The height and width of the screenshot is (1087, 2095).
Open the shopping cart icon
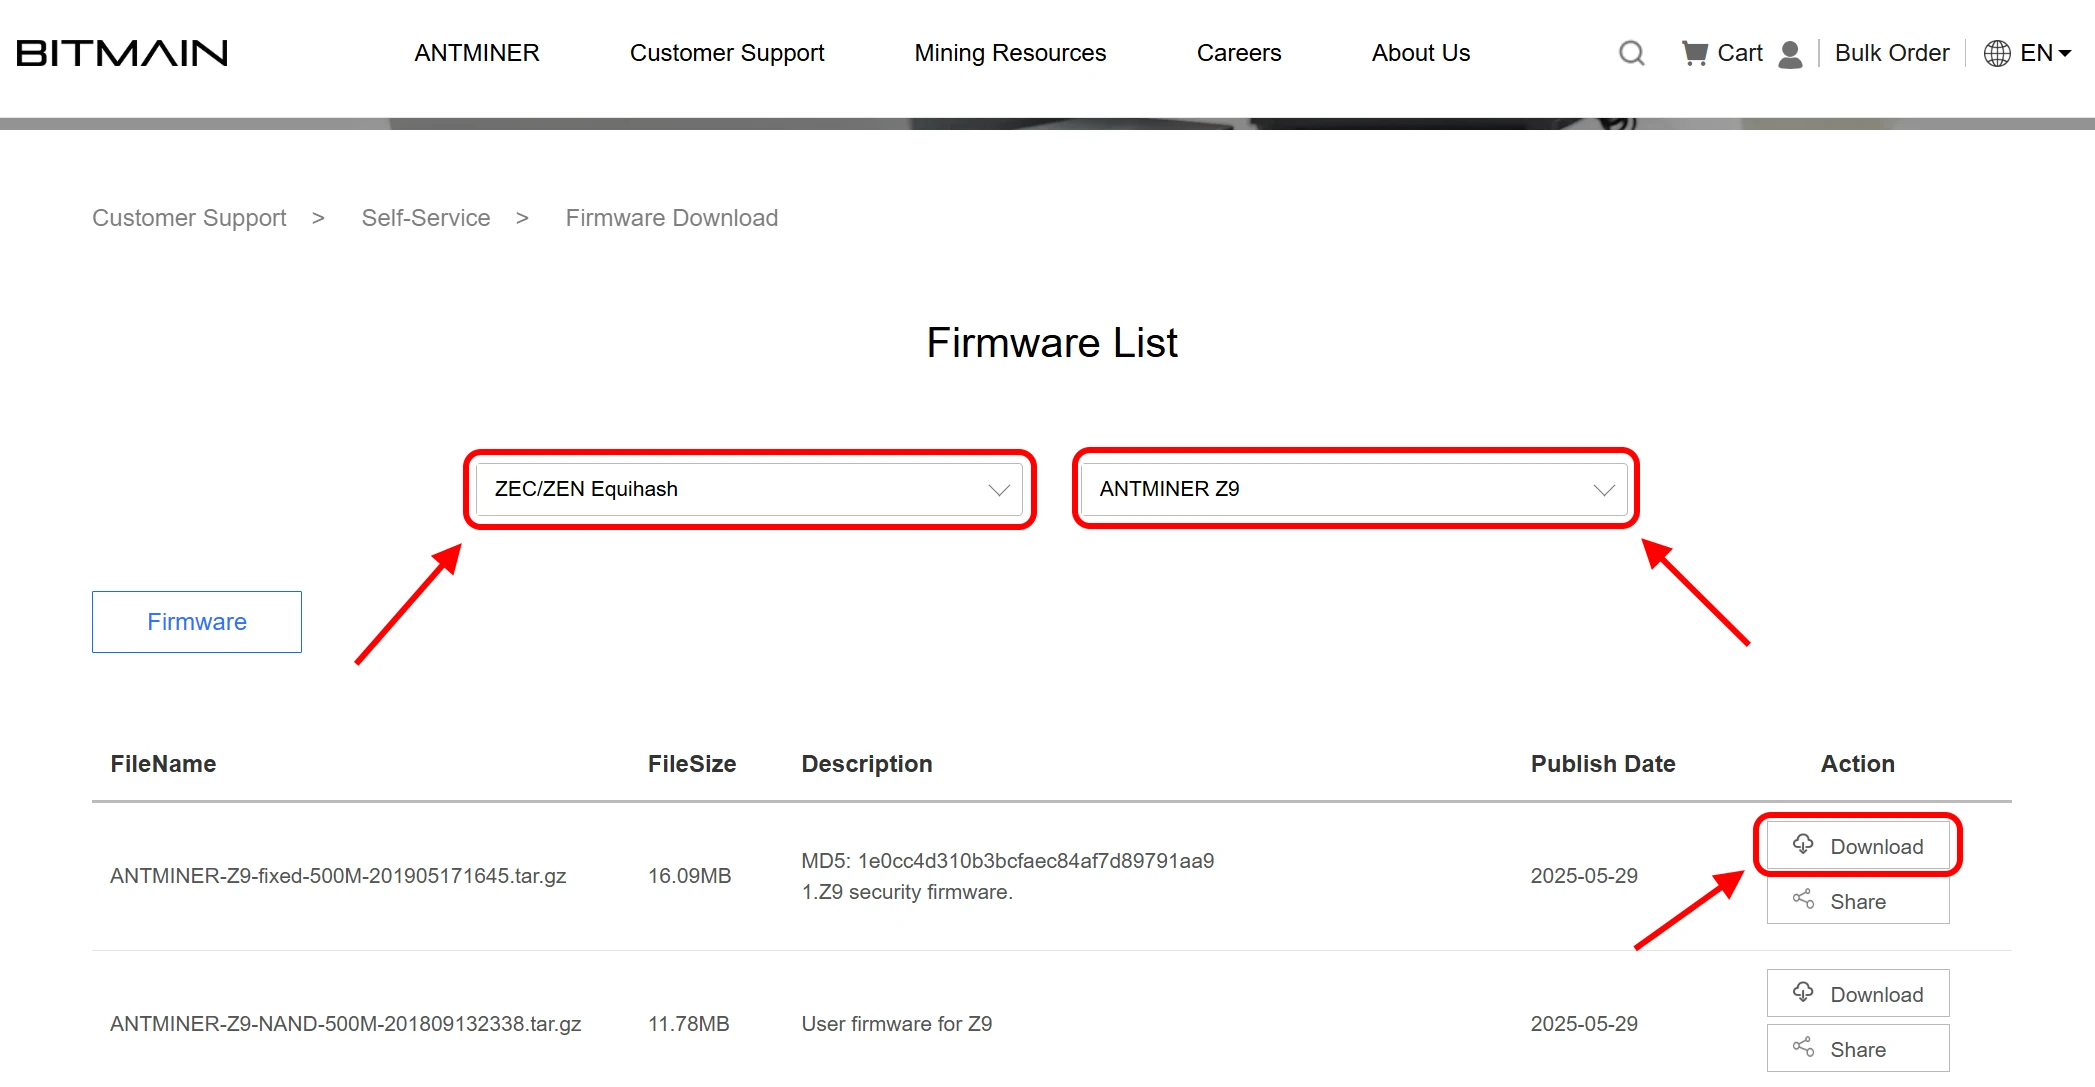tap(1694, 53)
